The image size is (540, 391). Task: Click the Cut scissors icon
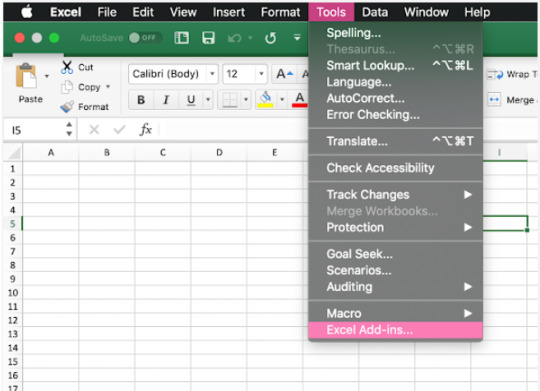(67, 67)
